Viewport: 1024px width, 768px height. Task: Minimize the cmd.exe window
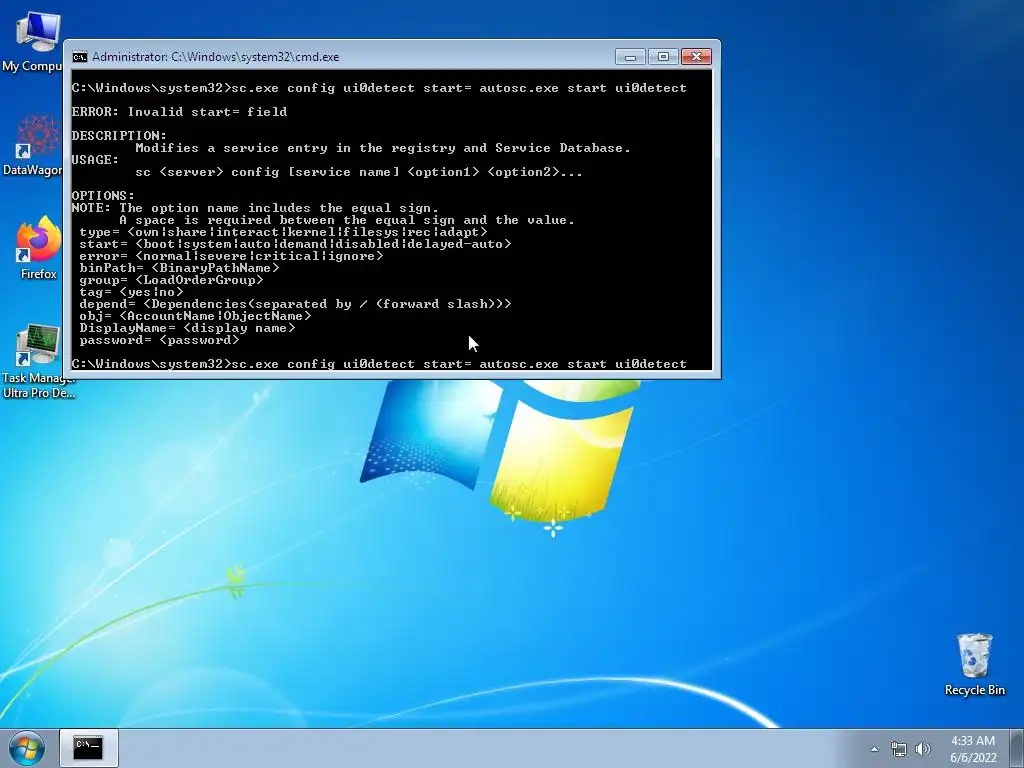tap(630, 57)
